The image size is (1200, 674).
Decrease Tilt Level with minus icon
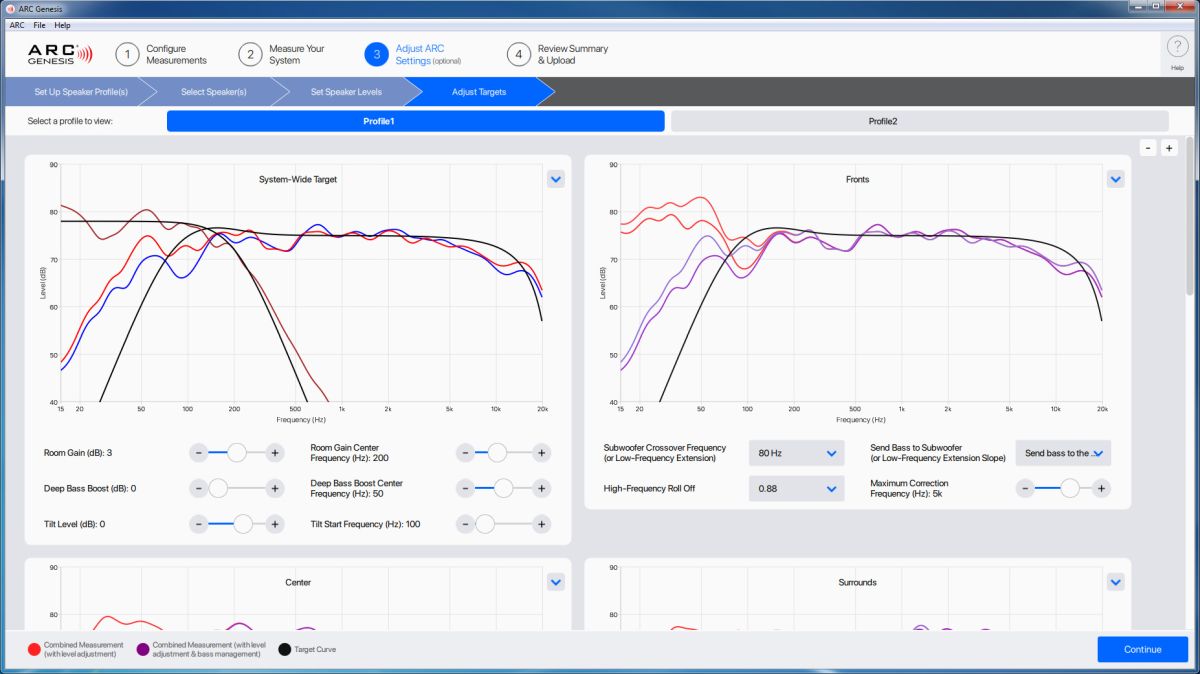199,524
